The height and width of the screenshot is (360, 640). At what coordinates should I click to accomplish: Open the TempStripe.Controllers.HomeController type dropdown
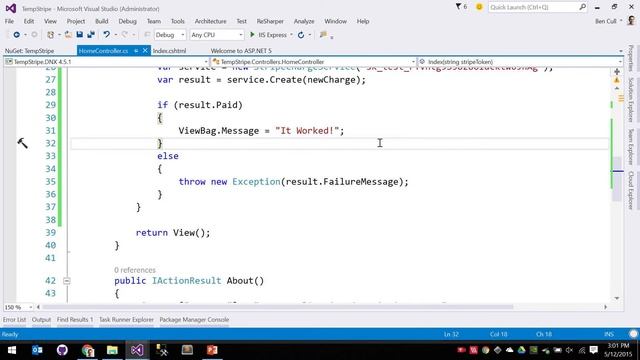click(313, 62)
